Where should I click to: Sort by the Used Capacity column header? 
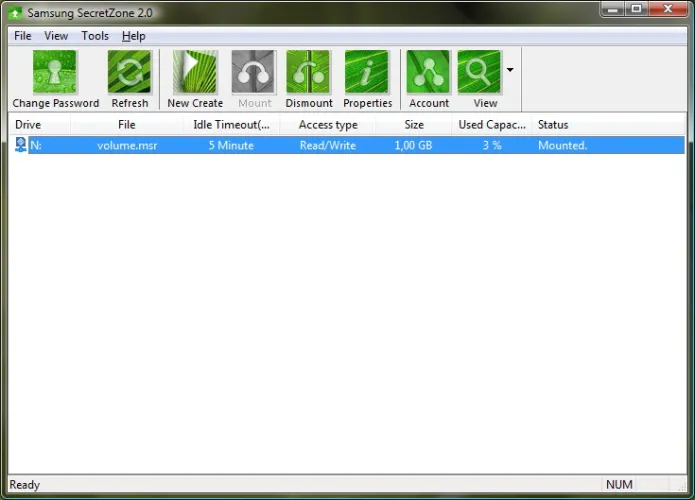coord(492,125)
